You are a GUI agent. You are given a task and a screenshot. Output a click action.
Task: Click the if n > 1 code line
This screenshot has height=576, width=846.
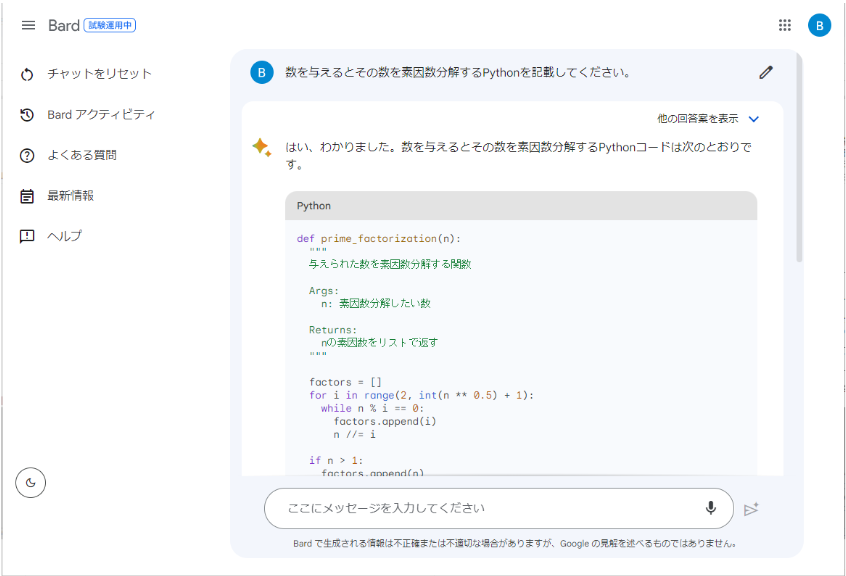tap(336, 460)
